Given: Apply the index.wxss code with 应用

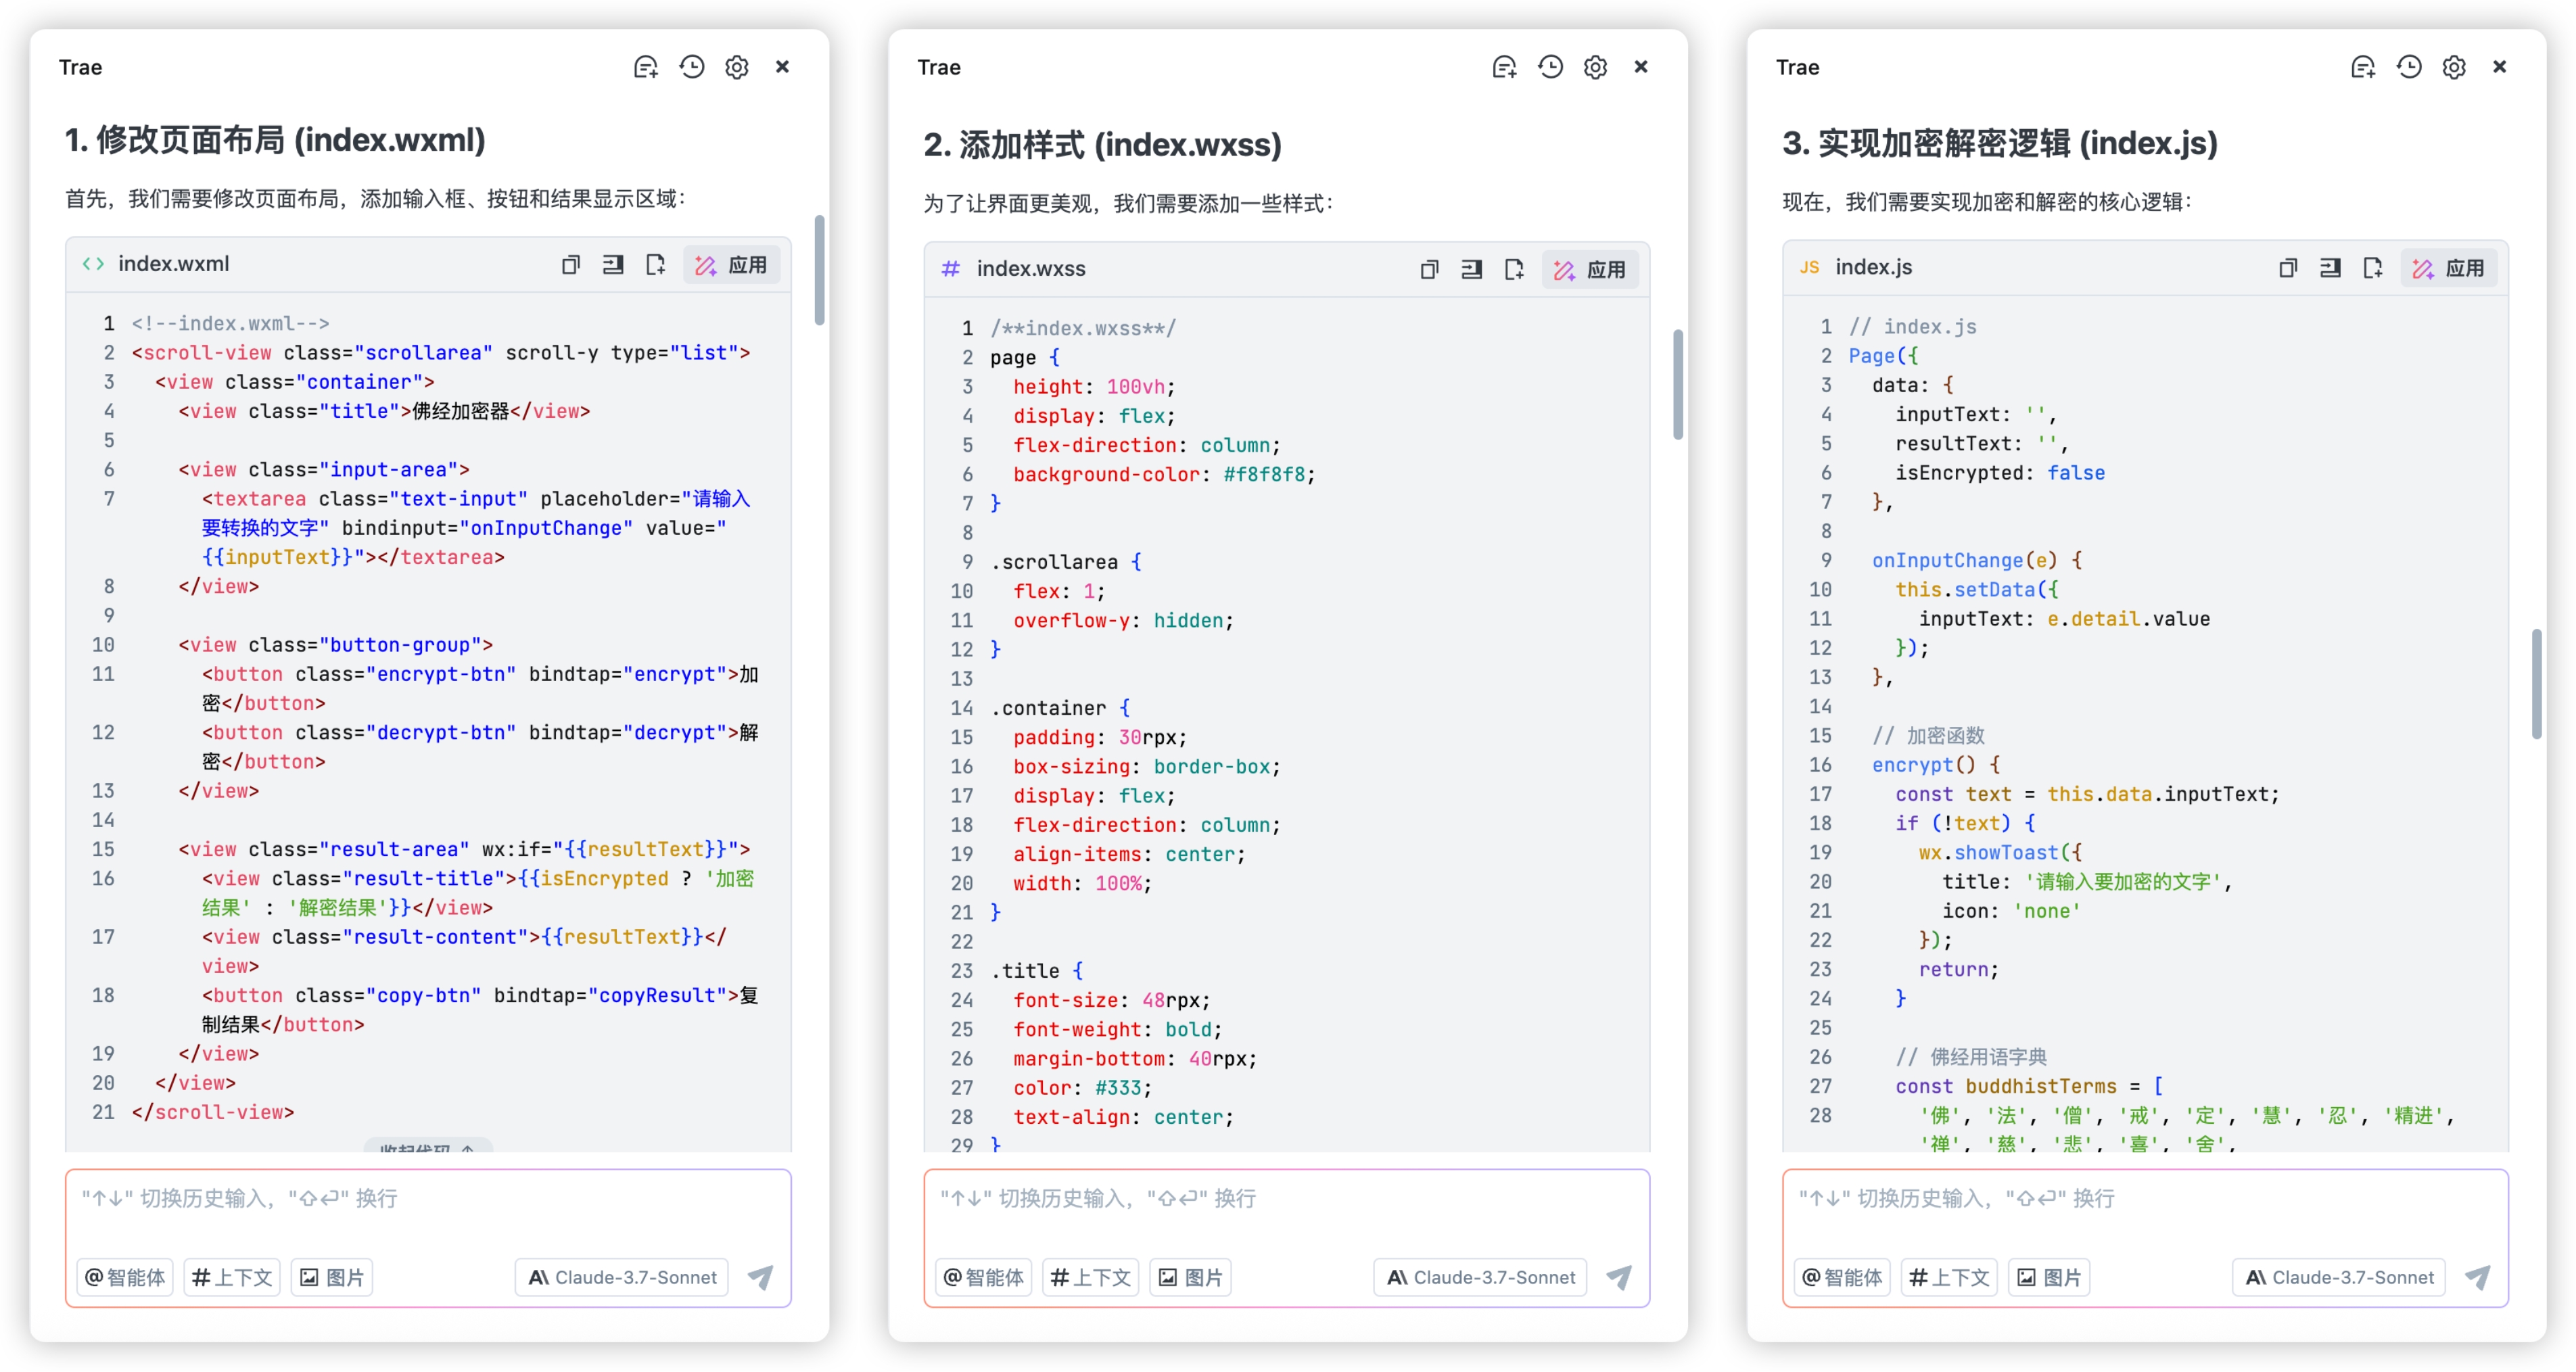Looking at the screenshot, I should [1590, 270].
